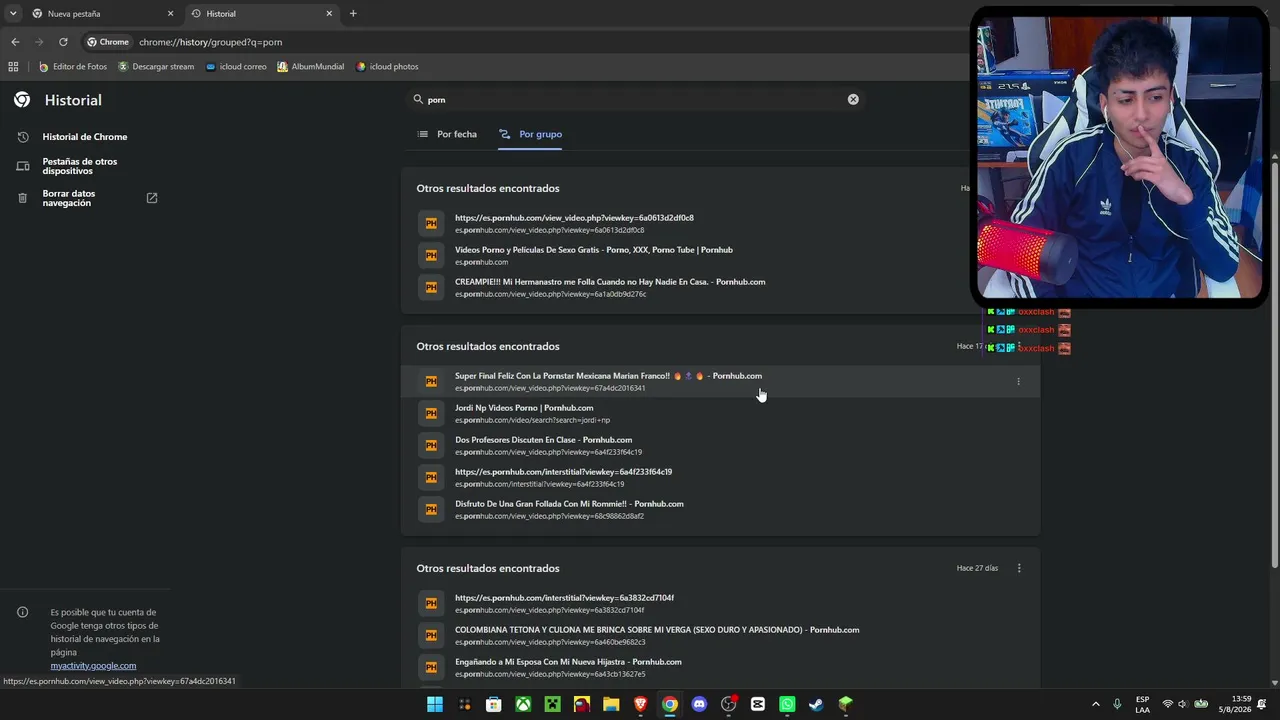Screen dimensions: 1280x720
Task: Follow the myactivity.google.com link
Action: click(x=93, y=666)
